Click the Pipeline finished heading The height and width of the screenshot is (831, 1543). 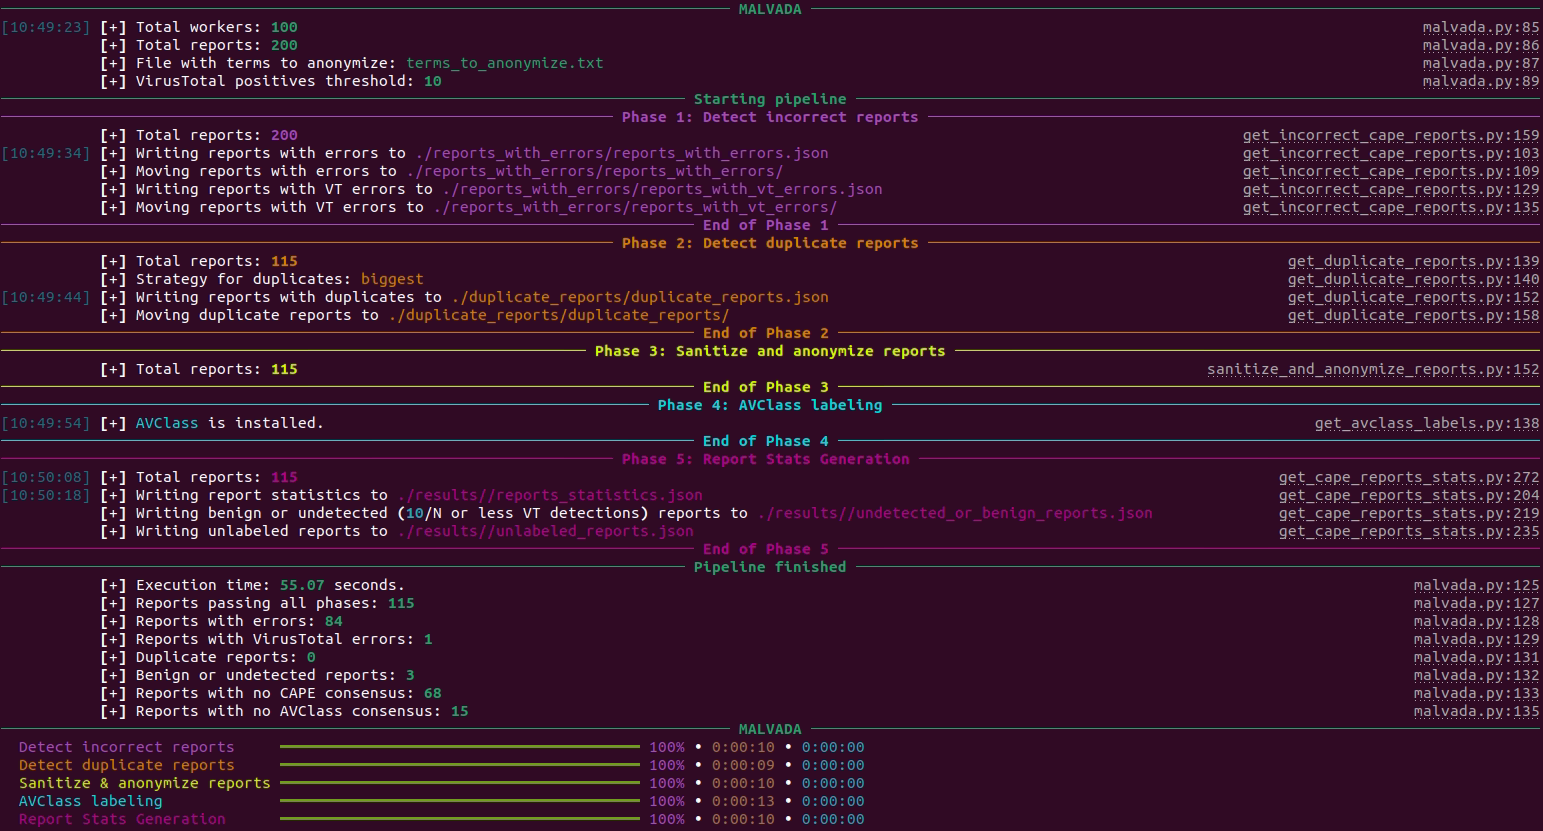coord(770,567)
